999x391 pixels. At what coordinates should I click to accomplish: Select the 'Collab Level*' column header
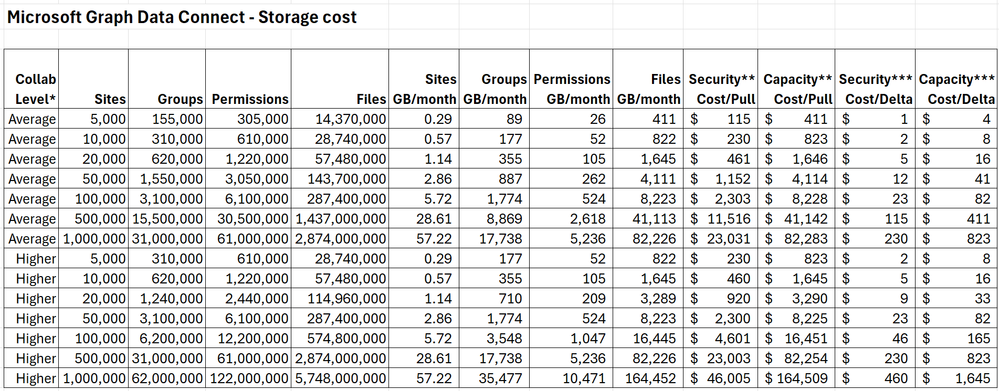pos(32,79)
